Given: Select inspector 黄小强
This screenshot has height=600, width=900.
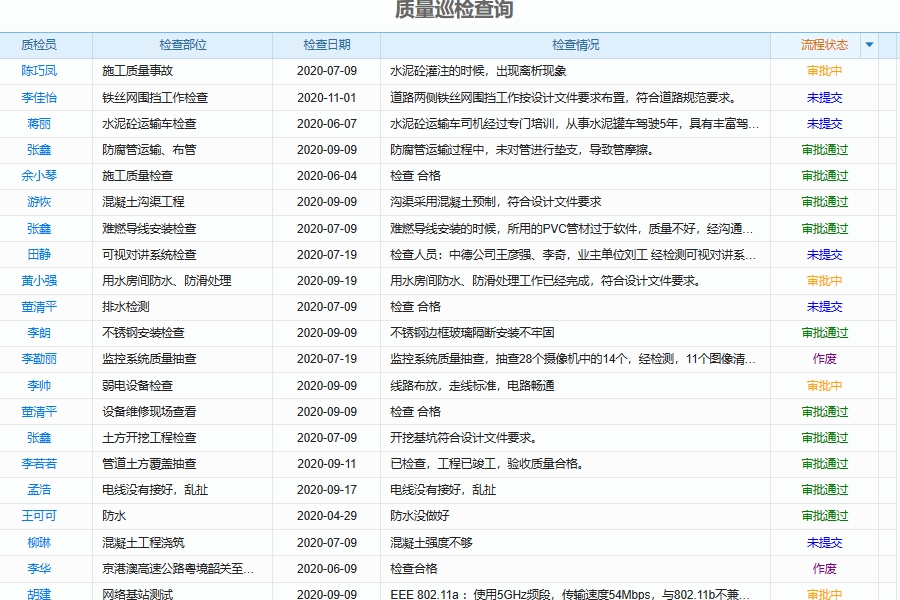Looking at the screenshot, I should click(x=38, y=280).
